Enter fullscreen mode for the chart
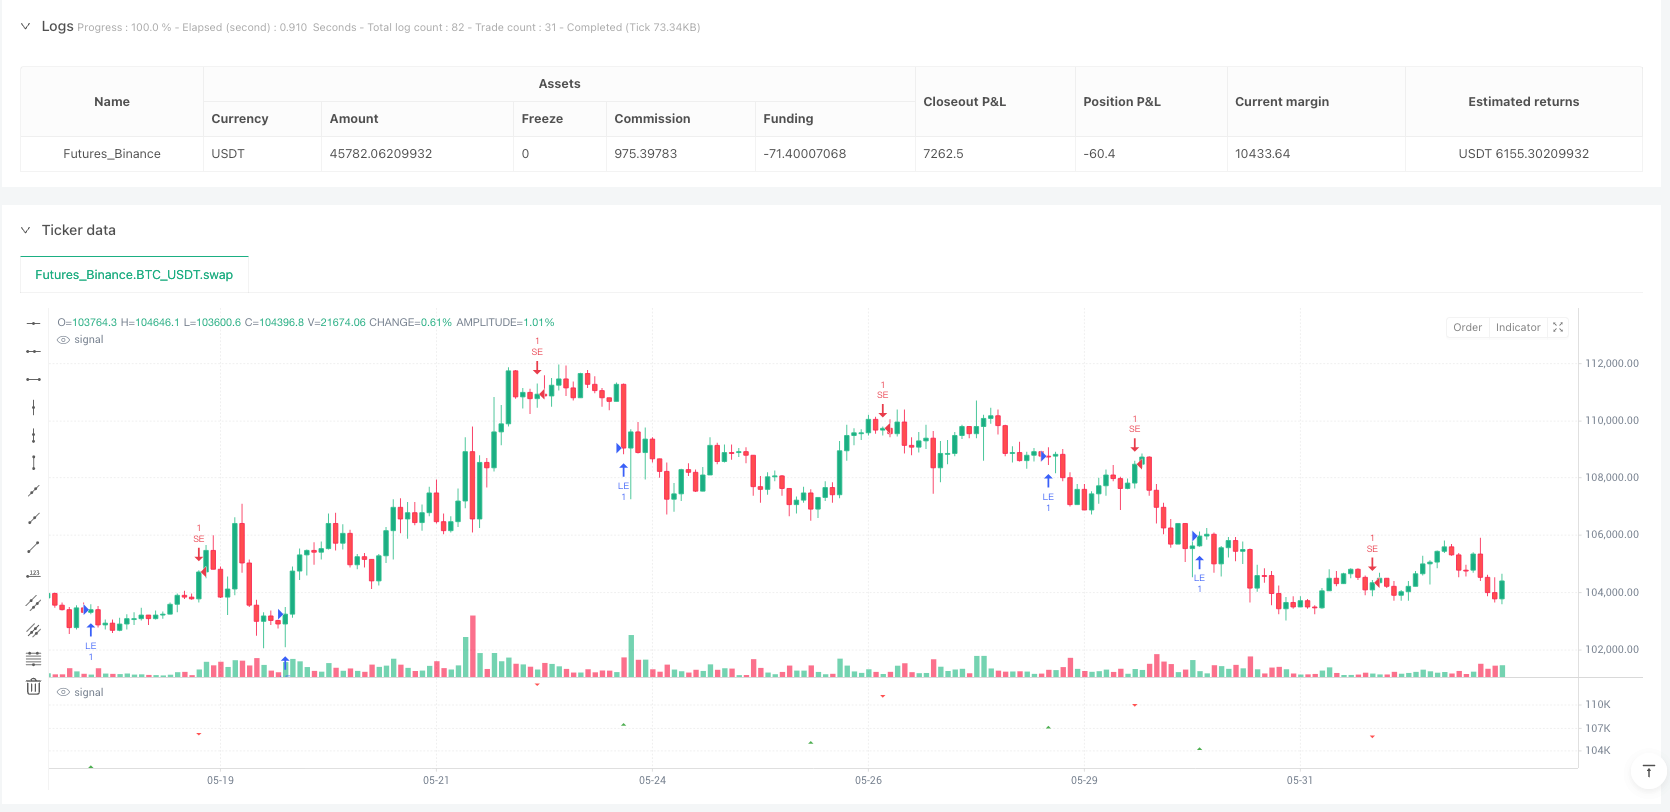1670x812 pixels. pyautogui.click(x=1557, y=327)
